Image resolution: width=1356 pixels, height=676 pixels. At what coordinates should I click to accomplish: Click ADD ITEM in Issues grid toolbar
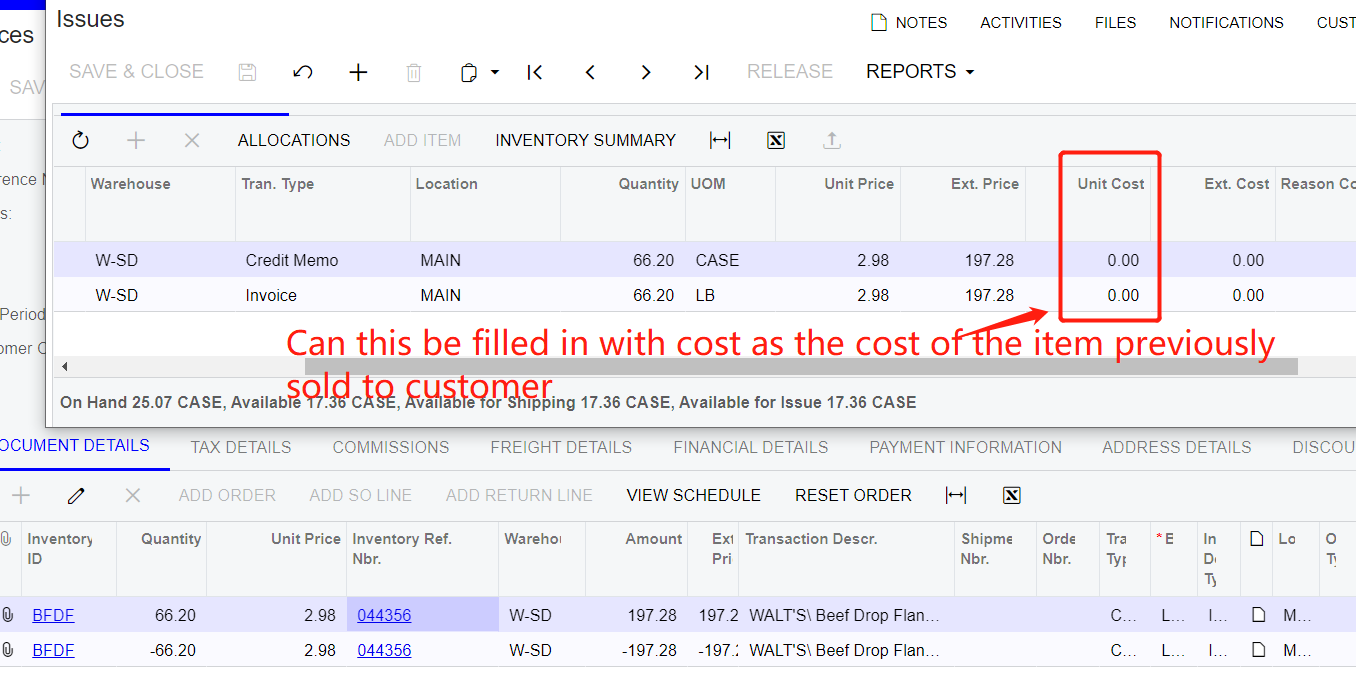tap(423, 141)
